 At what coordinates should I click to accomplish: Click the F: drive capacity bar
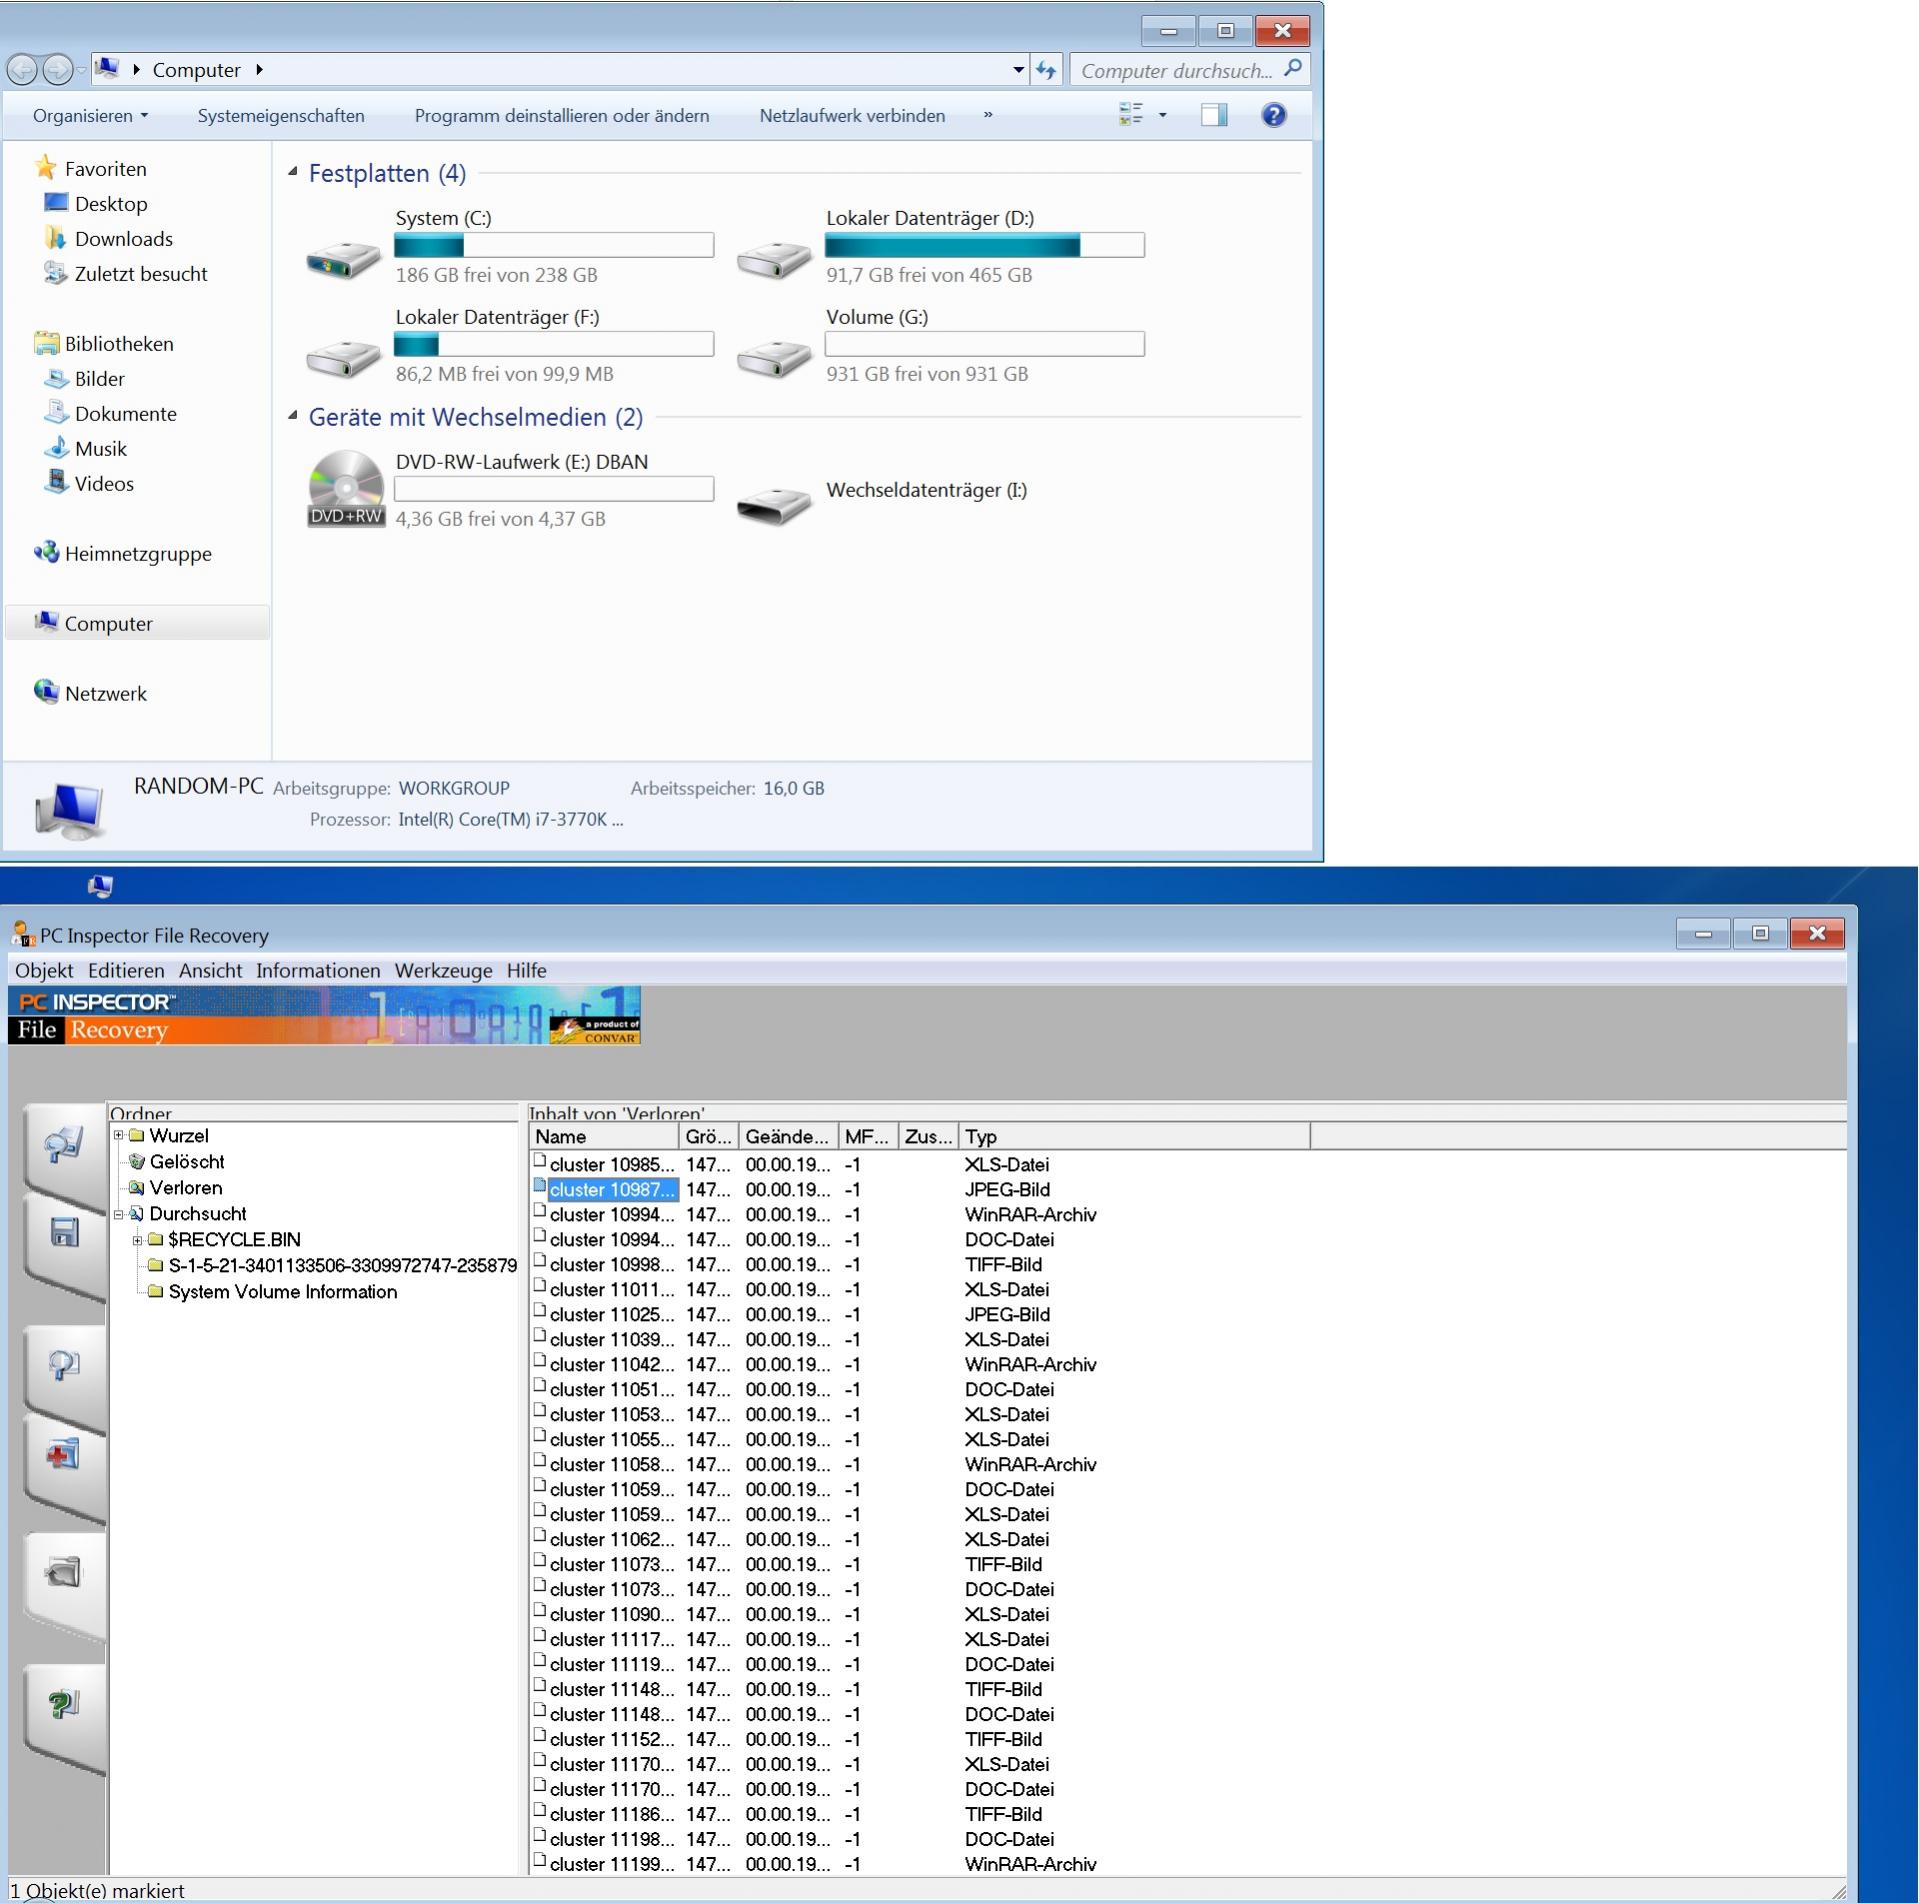tap(554, 344)
